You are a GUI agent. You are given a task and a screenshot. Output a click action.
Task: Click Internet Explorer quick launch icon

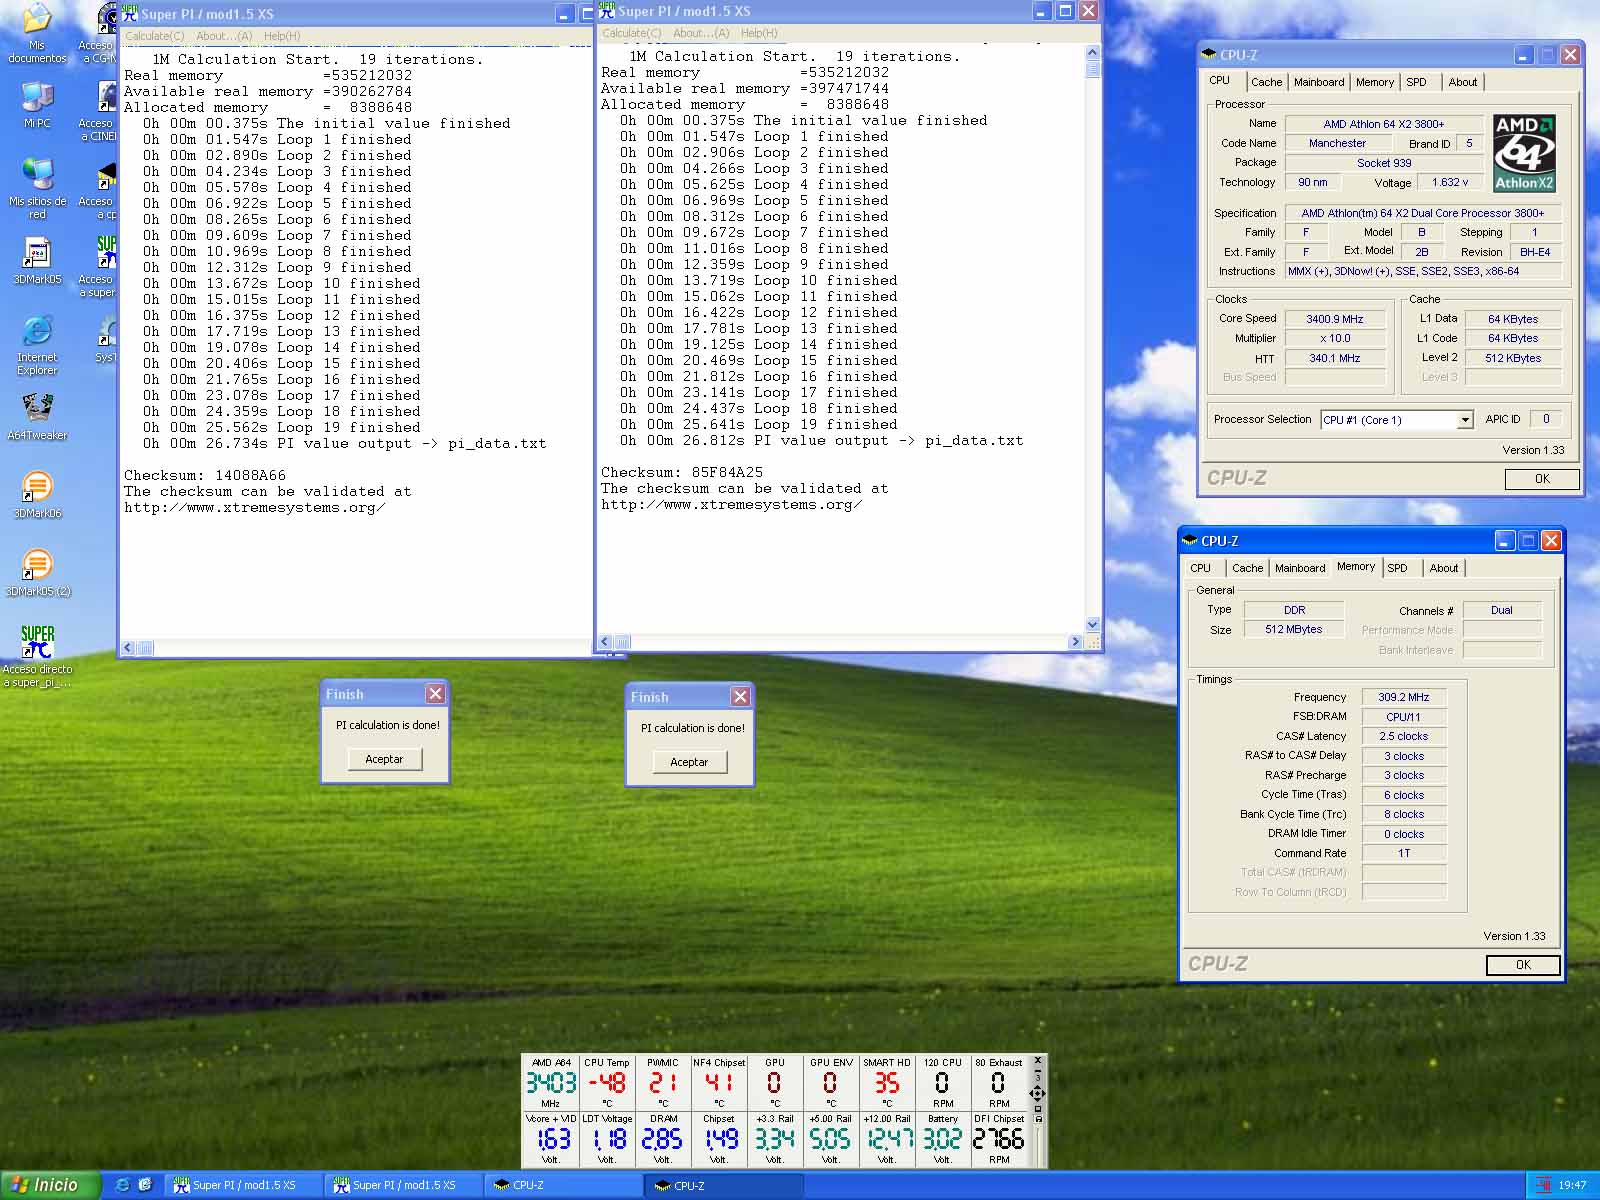pyautogui.click(x=122, y=1185)
